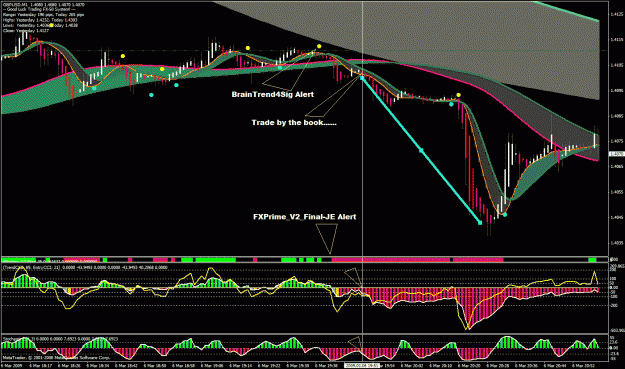This screenshot has width=625, height=369.
Task: Click the arrow under FXPrime_V2_Final-JE Alert
Action: (327, 239)
